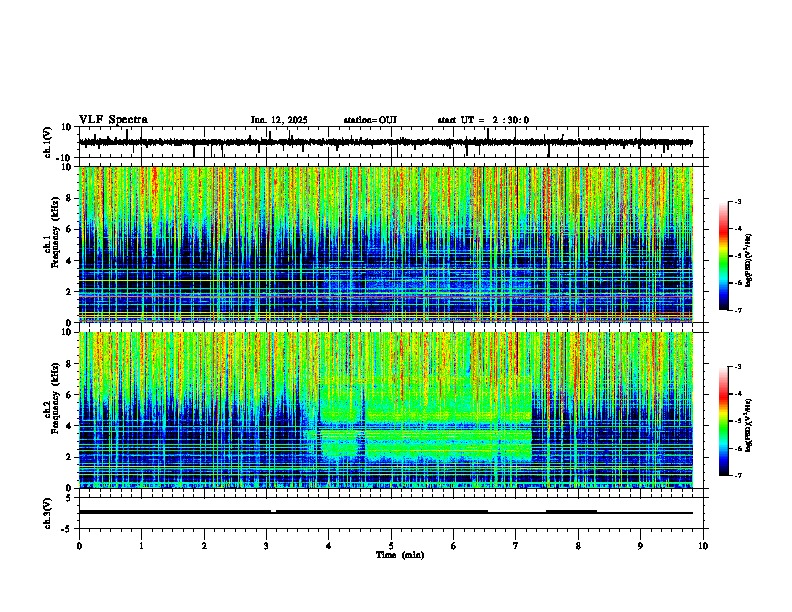
Task: Click the x-axis tick label "1"
Action: click(141, 546)
